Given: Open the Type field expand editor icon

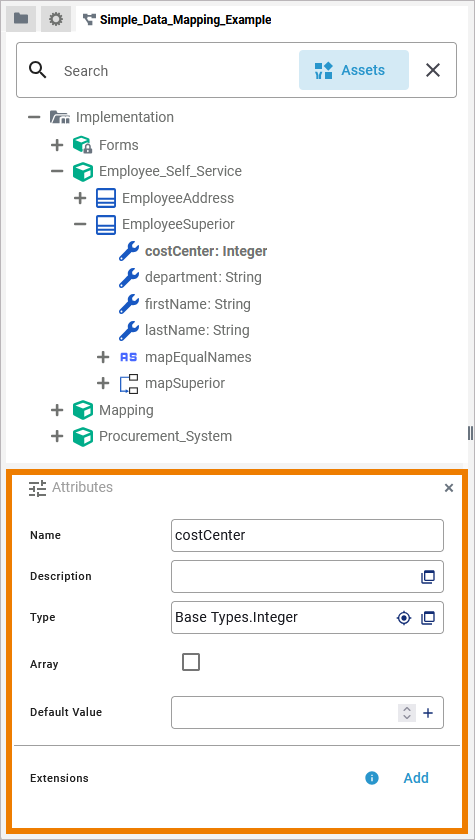Looking at the screenshot, I should click(x=427, y=618).
